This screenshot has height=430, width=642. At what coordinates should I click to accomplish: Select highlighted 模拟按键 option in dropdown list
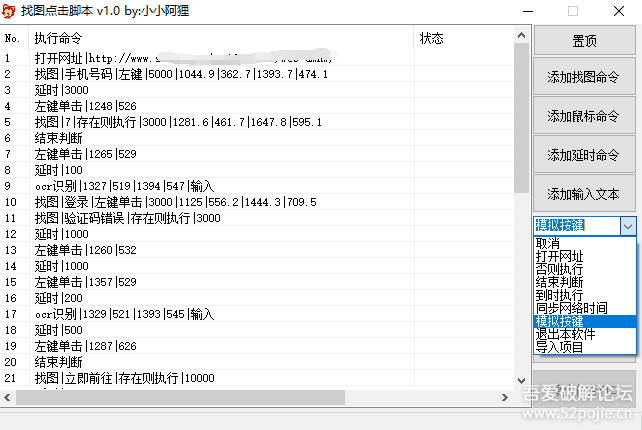[x=585, y=321]
